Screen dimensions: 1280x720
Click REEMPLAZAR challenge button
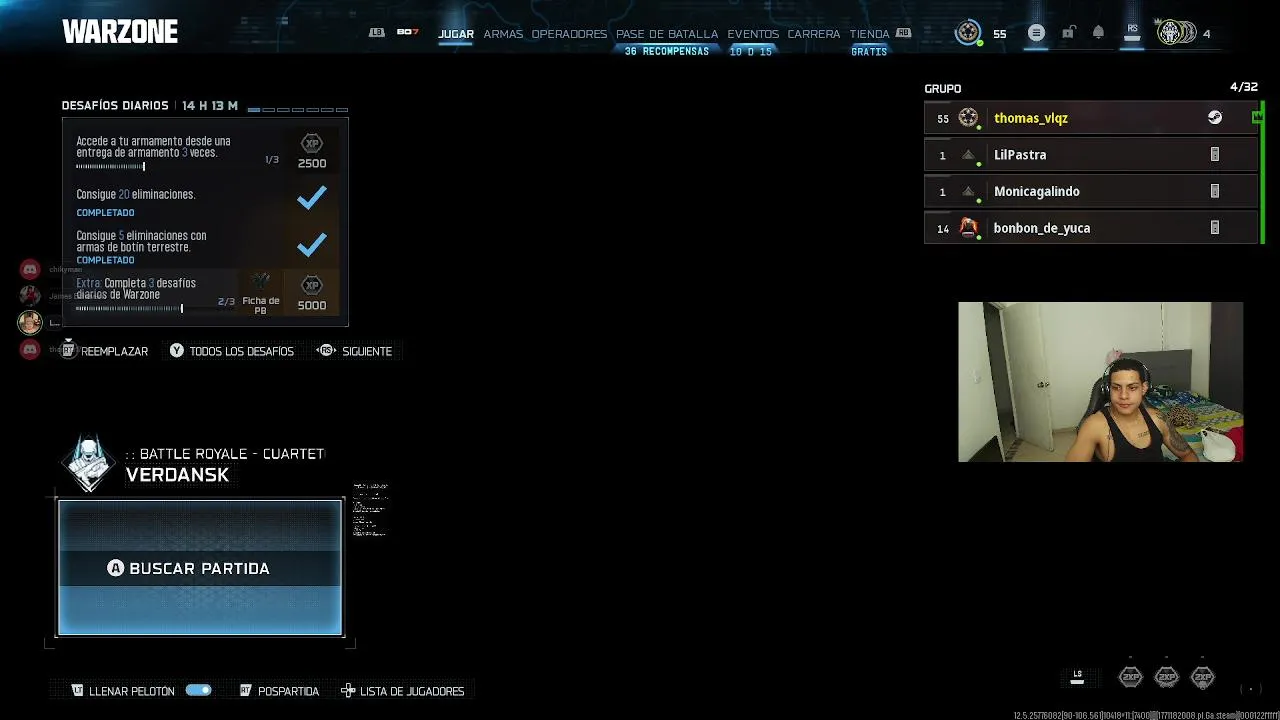(x=105, y=351)
